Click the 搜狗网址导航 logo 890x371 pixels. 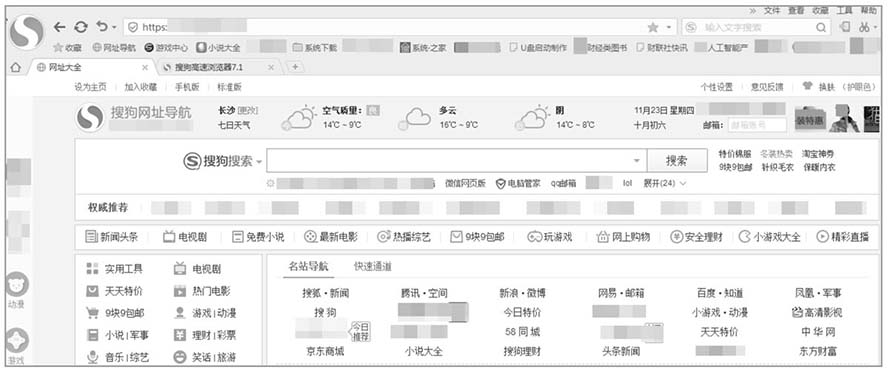(x=133, y=117)
